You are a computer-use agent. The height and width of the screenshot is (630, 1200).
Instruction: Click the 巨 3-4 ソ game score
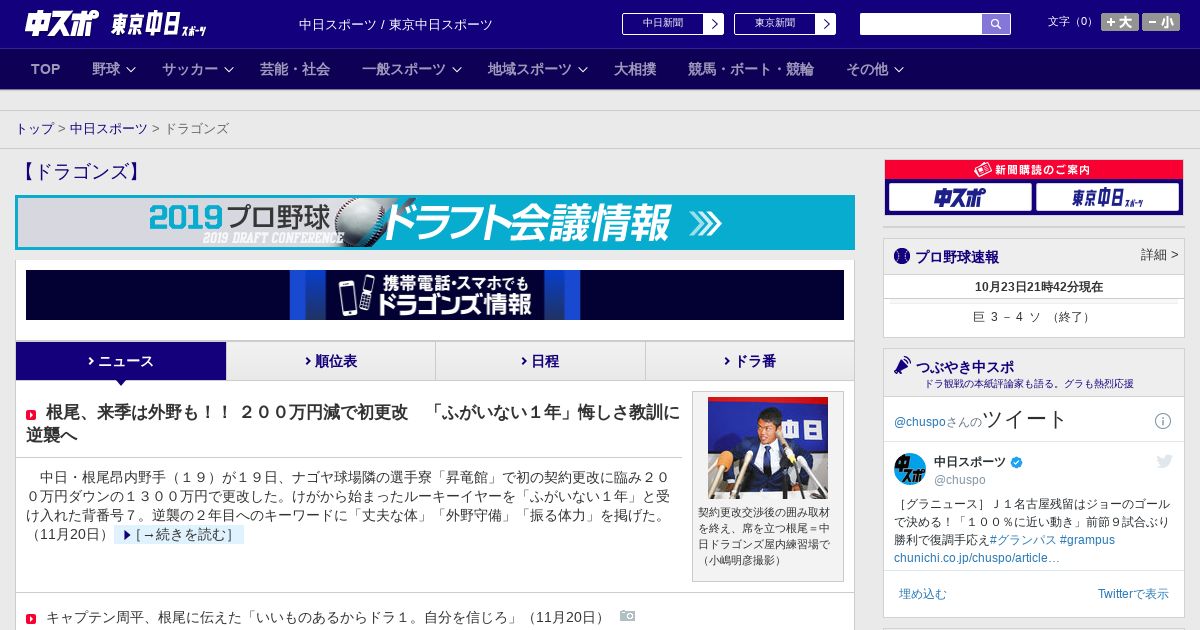pyautogui.click(x=1033, y=317)
